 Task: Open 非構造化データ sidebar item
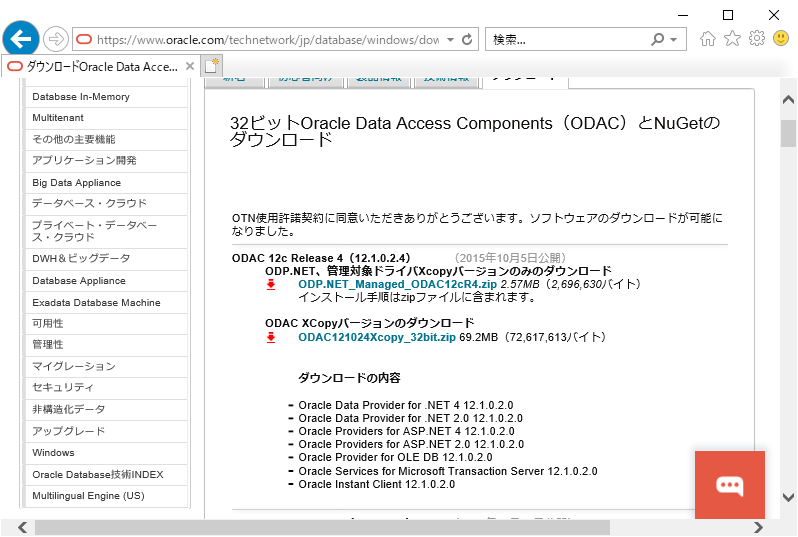click(x=106, y=410)
